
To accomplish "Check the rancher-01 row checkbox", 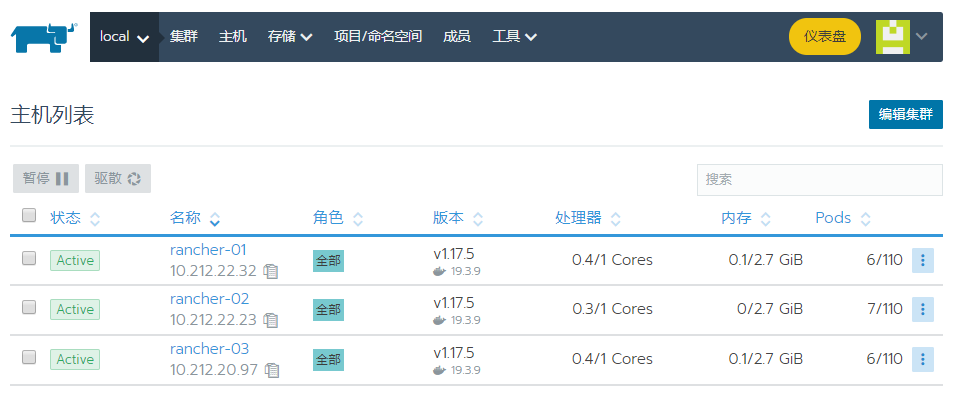I will pos(29,258).
